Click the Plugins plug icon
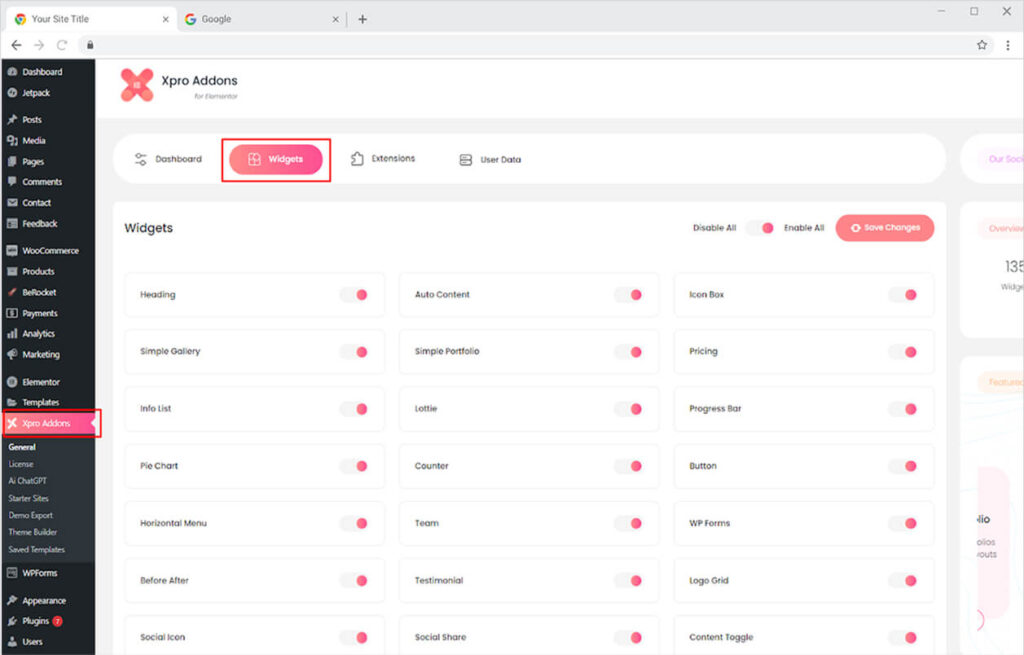Screen dimensions: 1024x655 point(12,621)
